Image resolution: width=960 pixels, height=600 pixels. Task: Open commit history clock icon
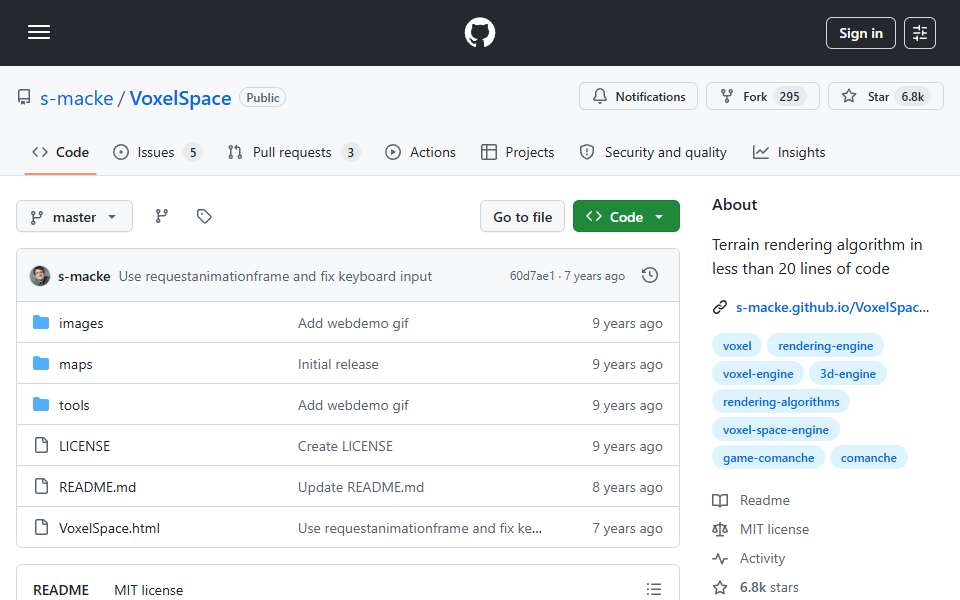650,276
